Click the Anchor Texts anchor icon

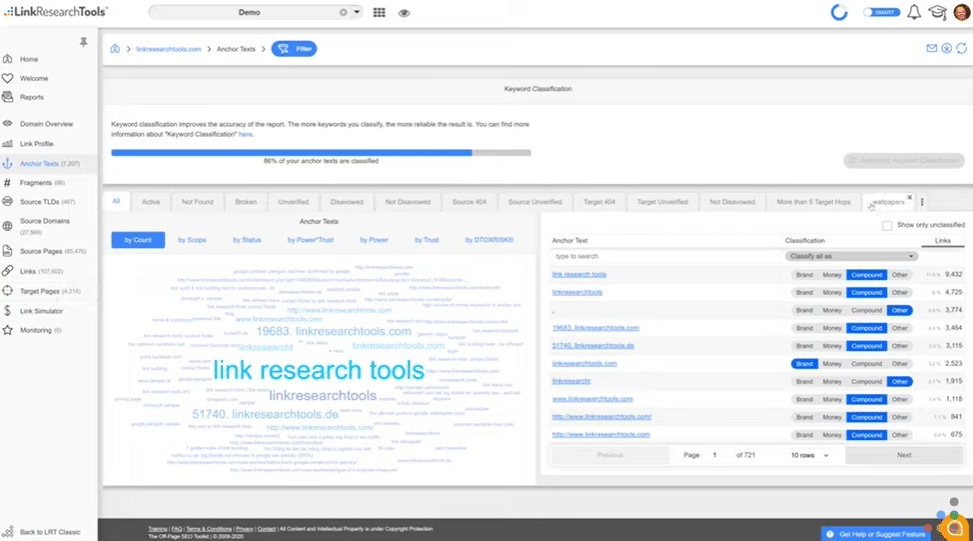point(7,163)
